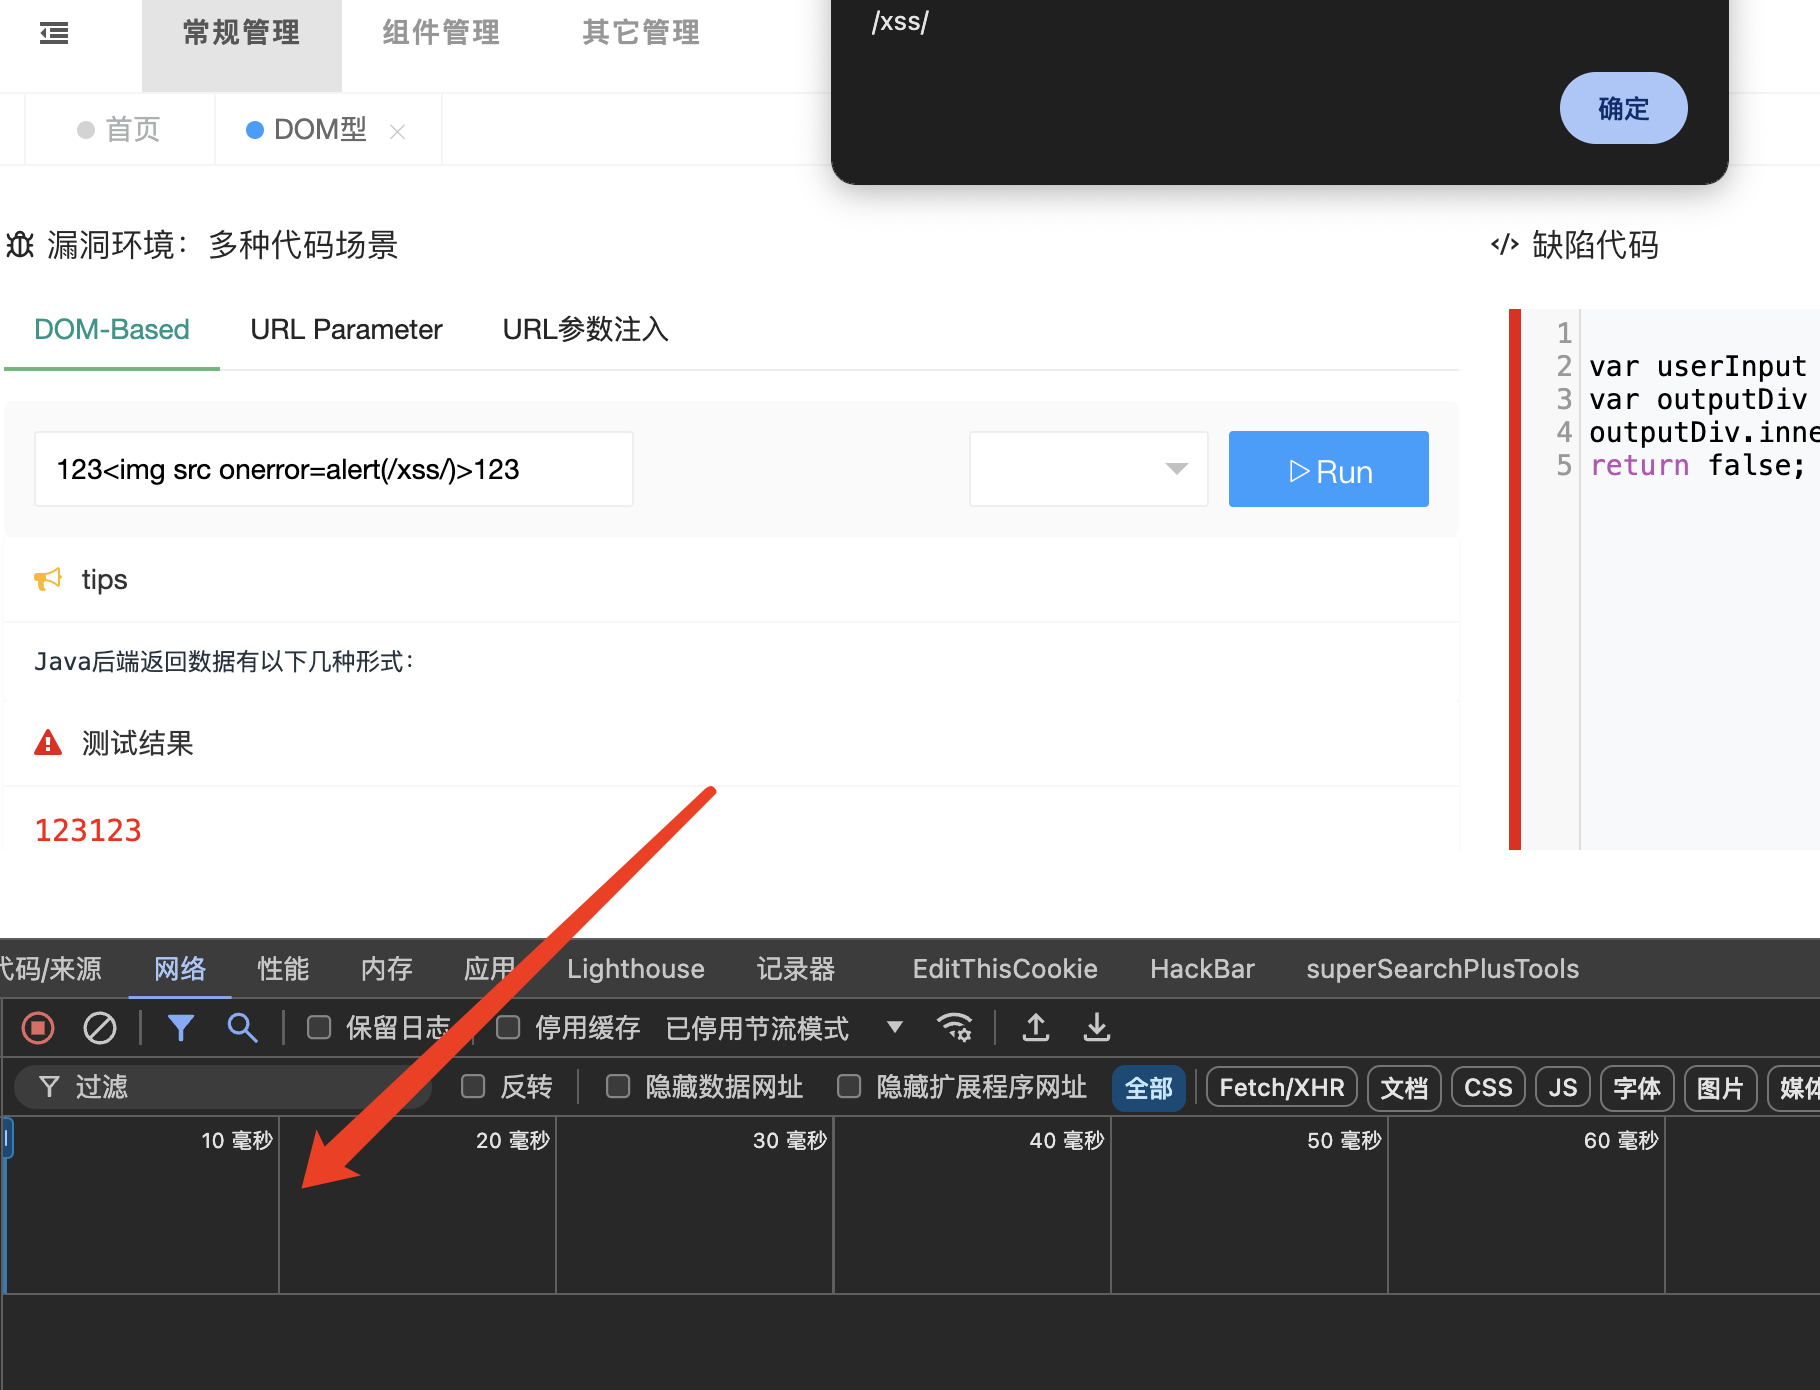Enable the 隐藏数据网址 checkbox
The image size is (1820, 1390).
[618, 1087]
